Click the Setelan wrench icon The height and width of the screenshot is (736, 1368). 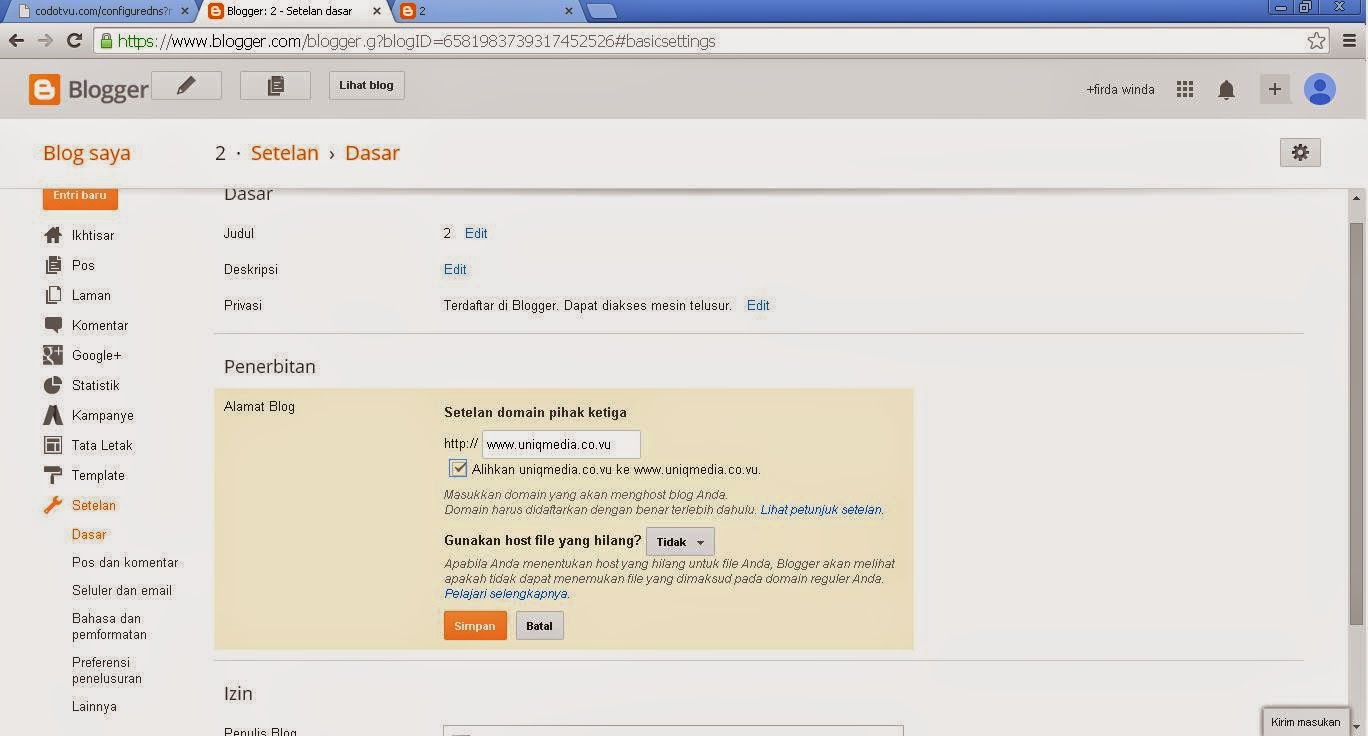53,505
